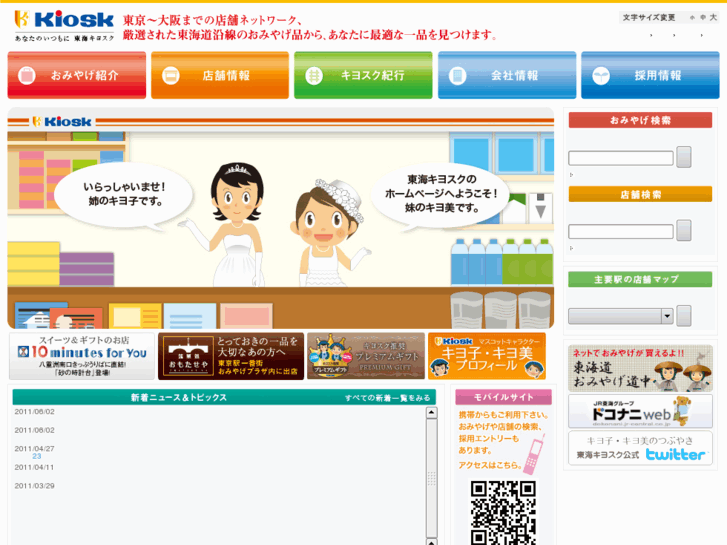Submit the 店舗検索 search button
The width and height of the screenshot is (727, 545).
tap(684, 230)
